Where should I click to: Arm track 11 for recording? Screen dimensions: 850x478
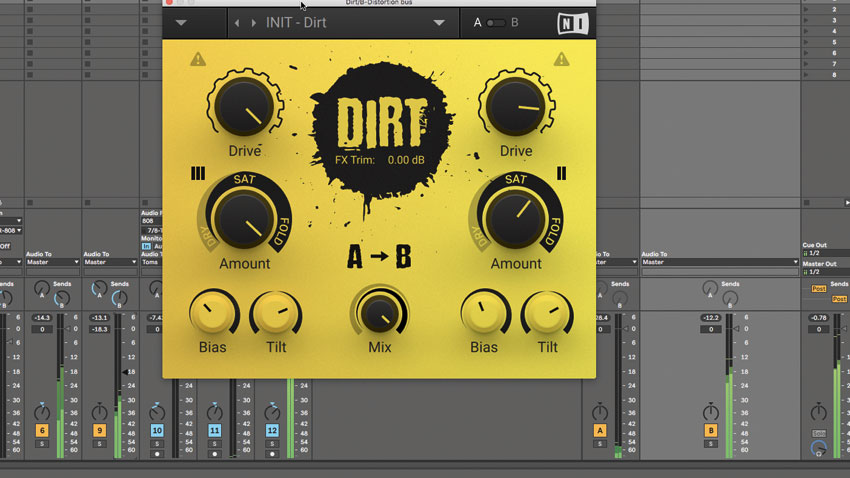(215, 454)
